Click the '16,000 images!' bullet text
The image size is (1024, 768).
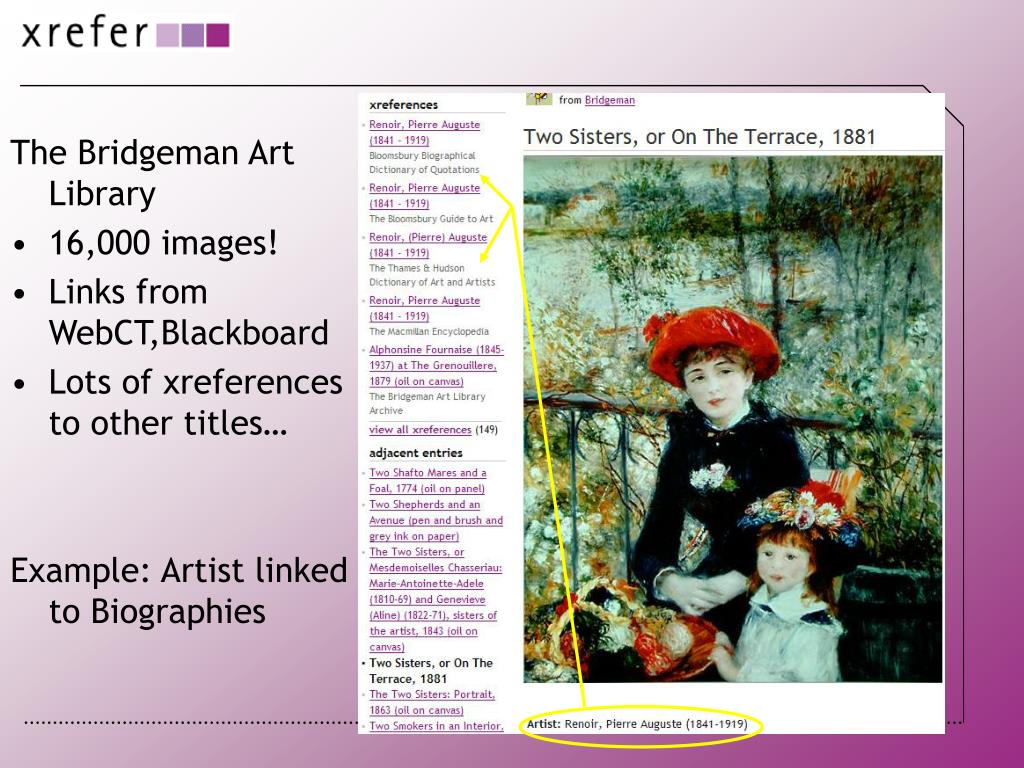(163, 242)
